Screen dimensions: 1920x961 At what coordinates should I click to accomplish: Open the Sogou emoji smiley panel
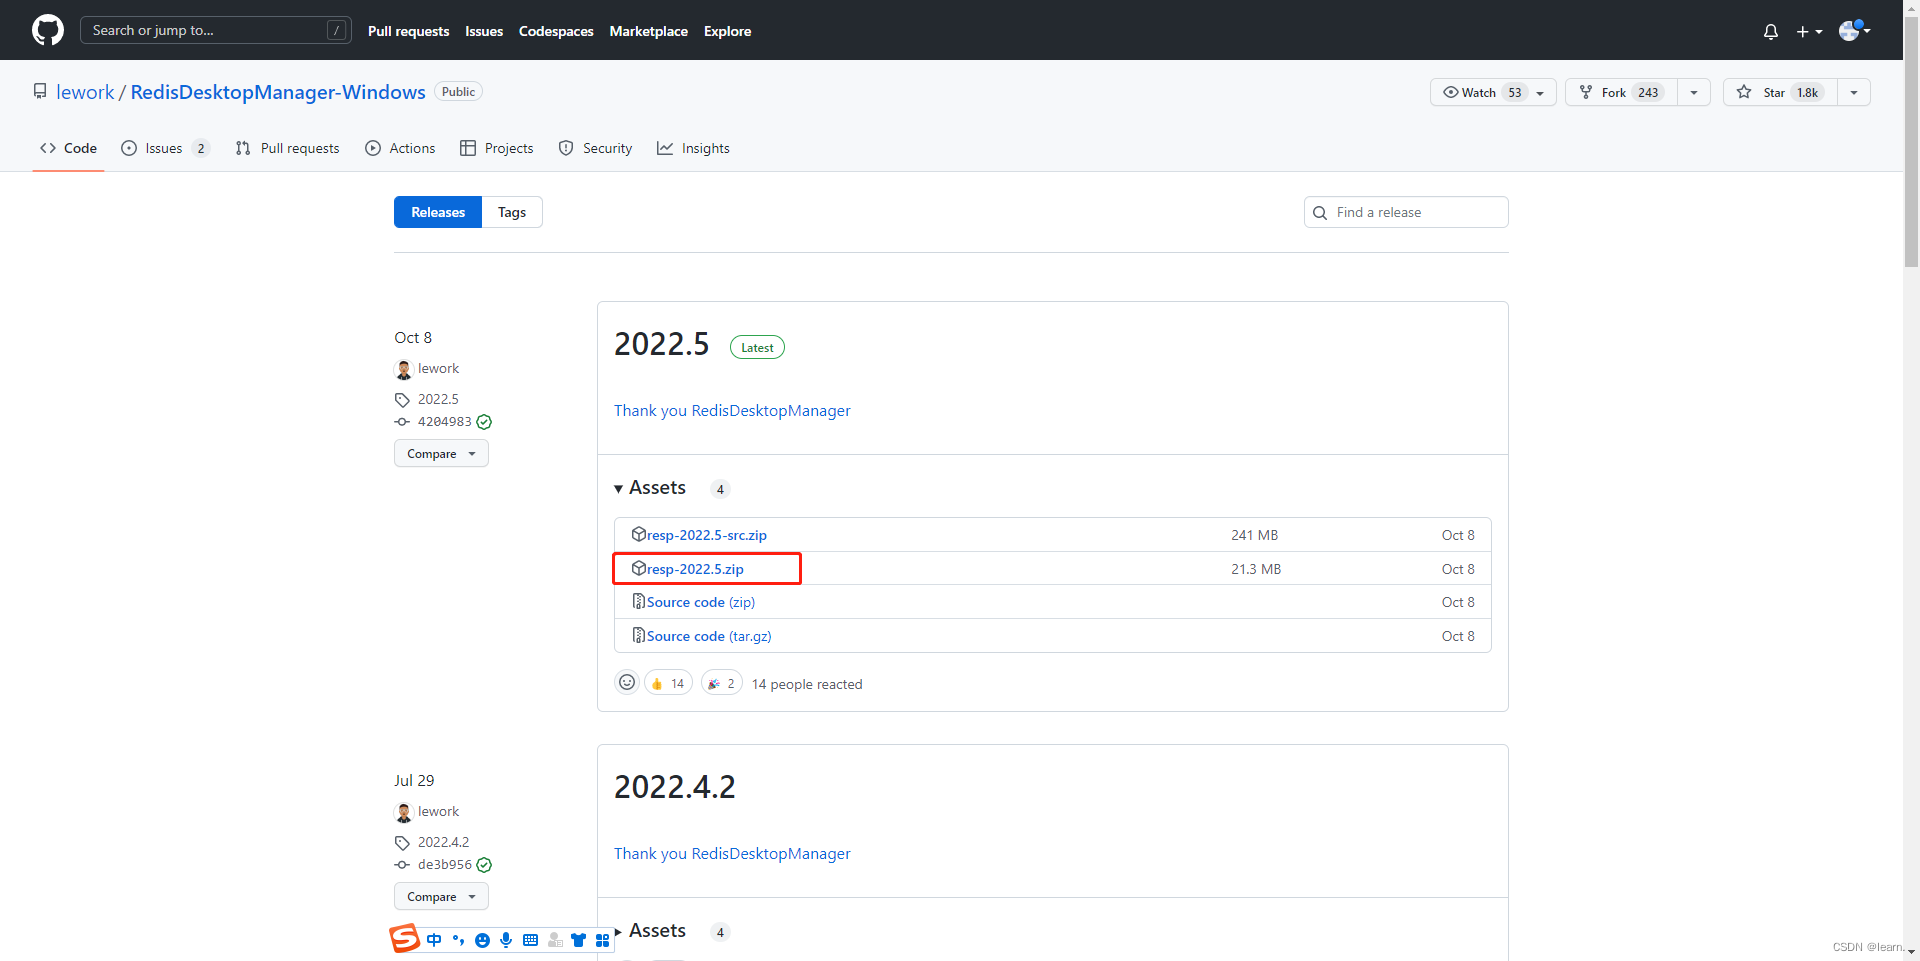[x=482, y=940]
